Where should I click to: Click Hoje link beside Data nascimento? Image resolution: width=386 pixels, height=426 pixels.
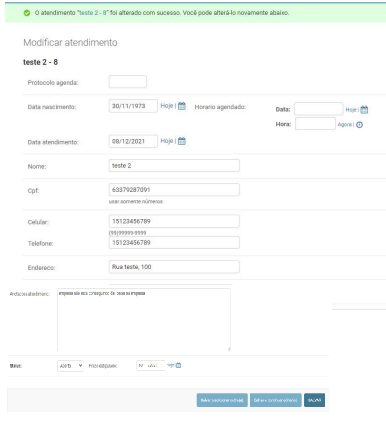coord(167,106)
